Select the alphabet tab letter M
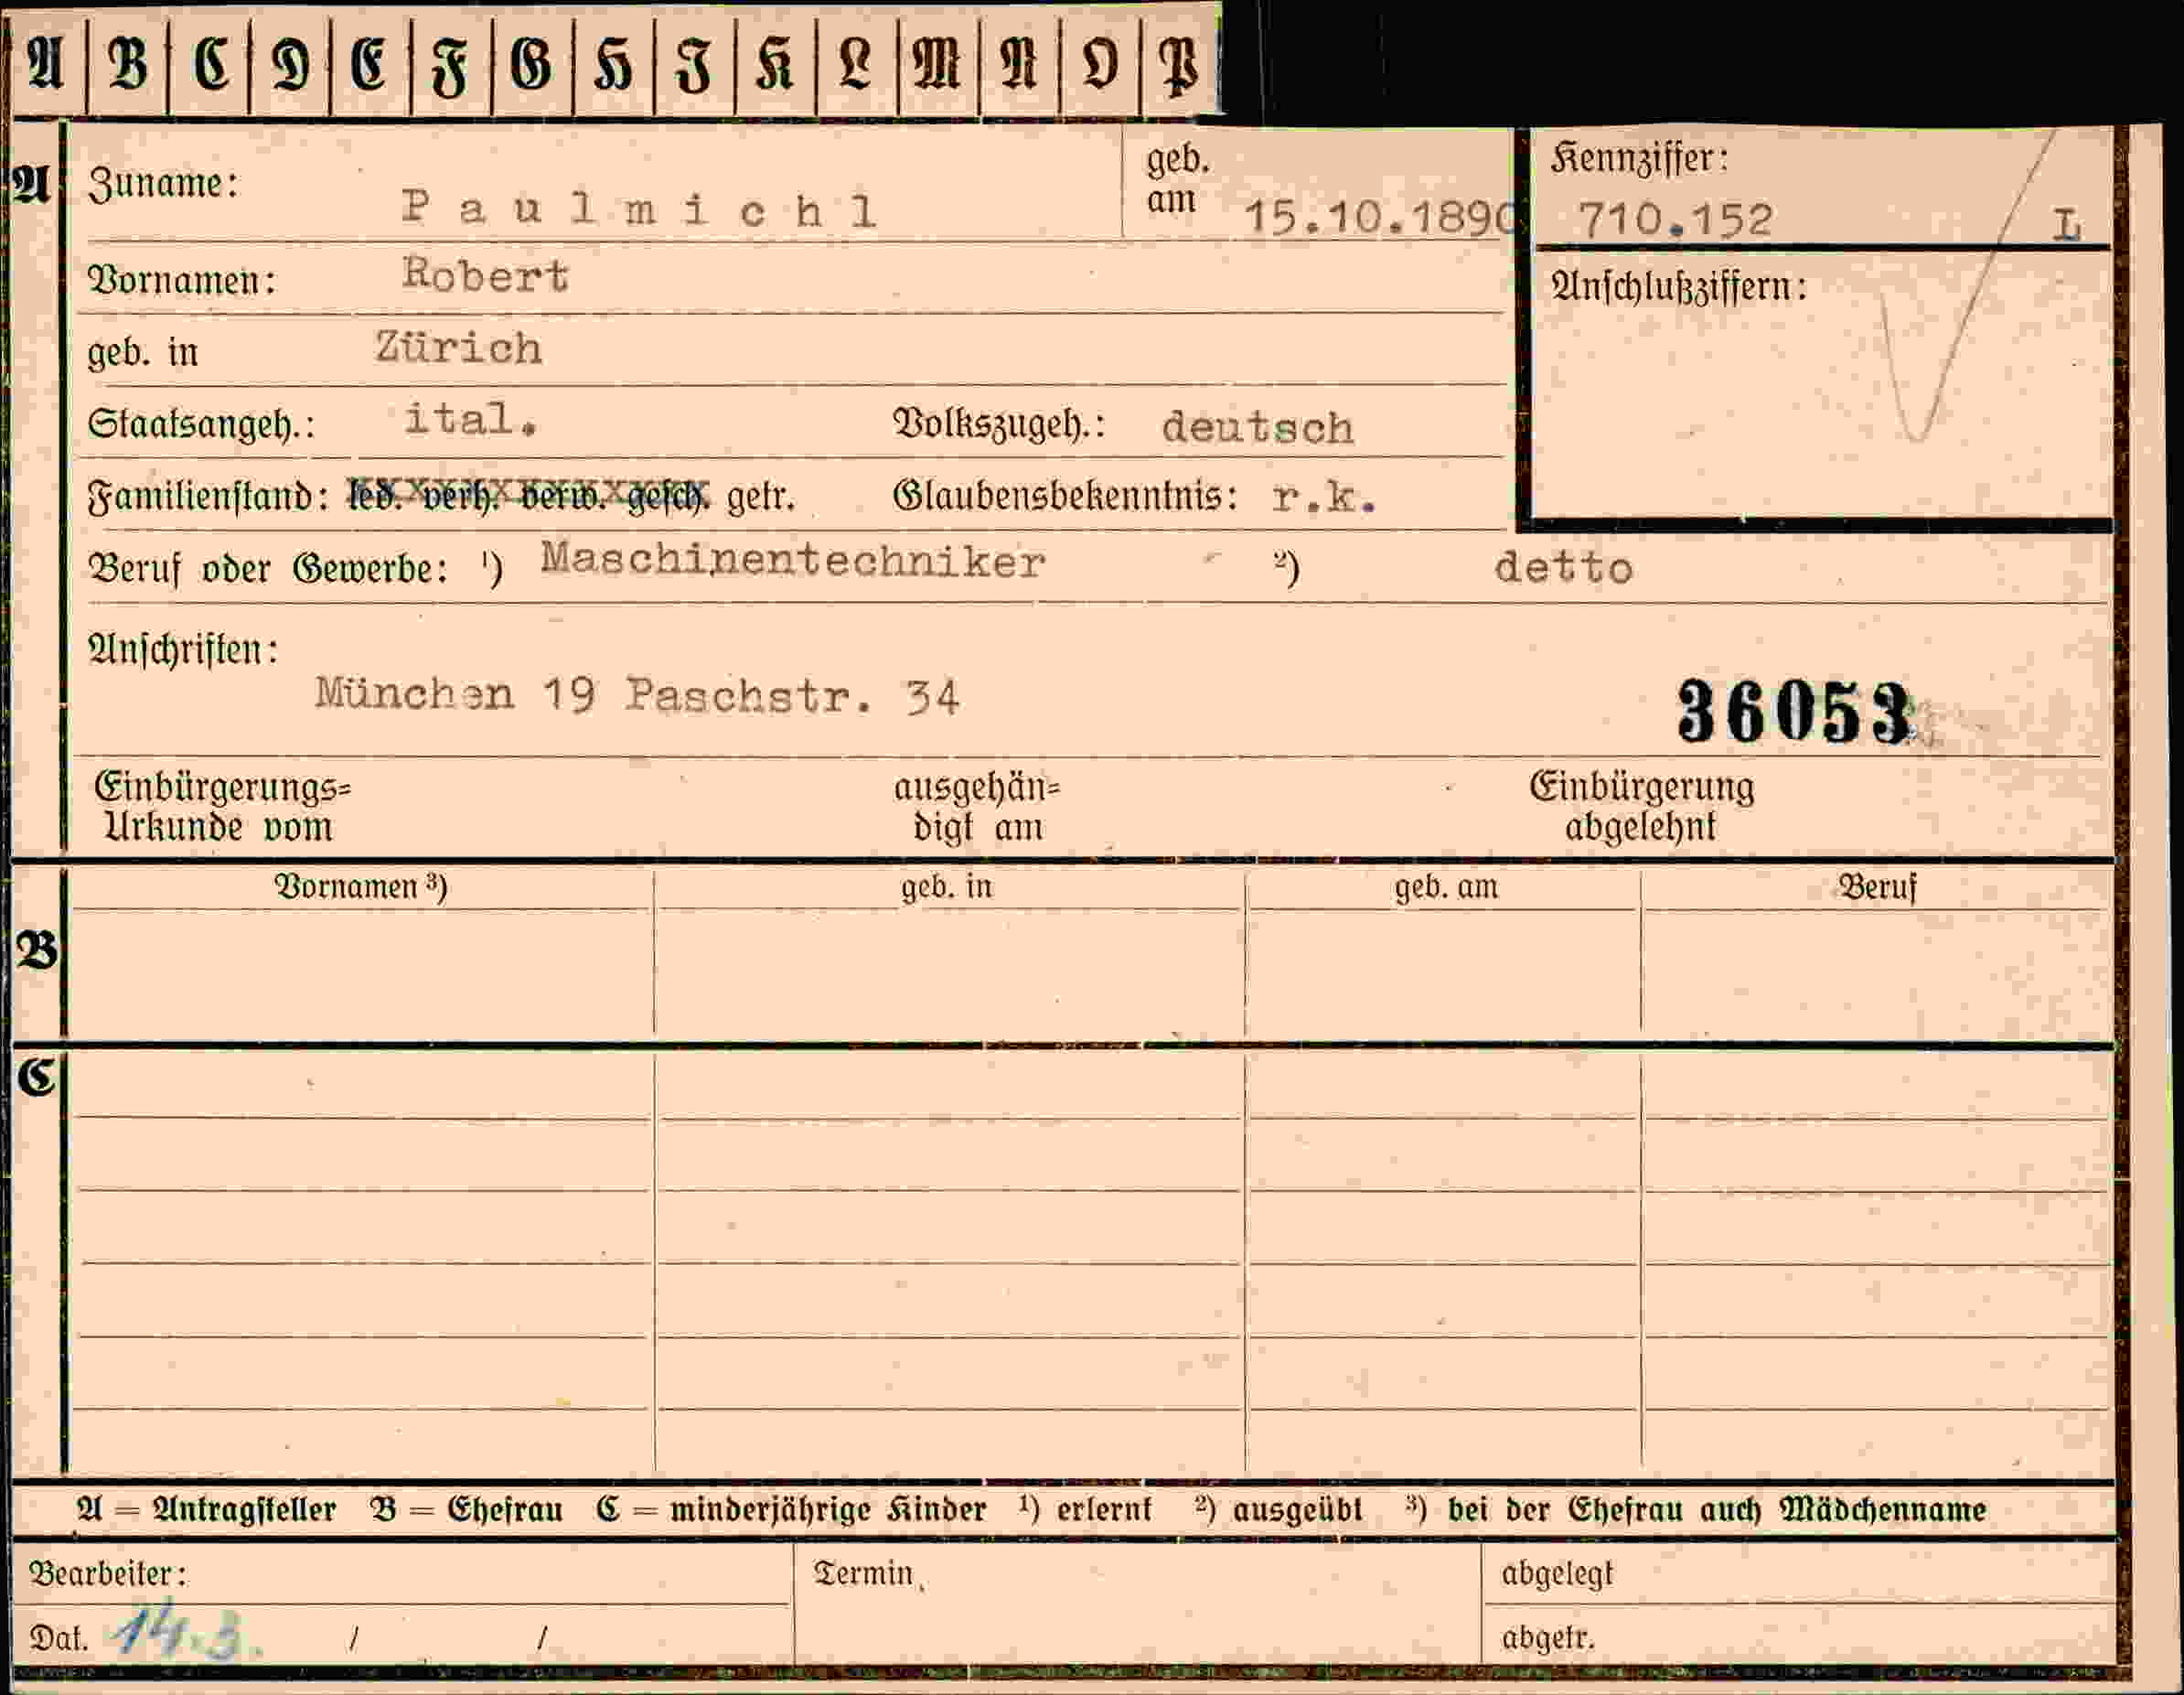Viewport: 2184px width, 1695px height. 937,64
